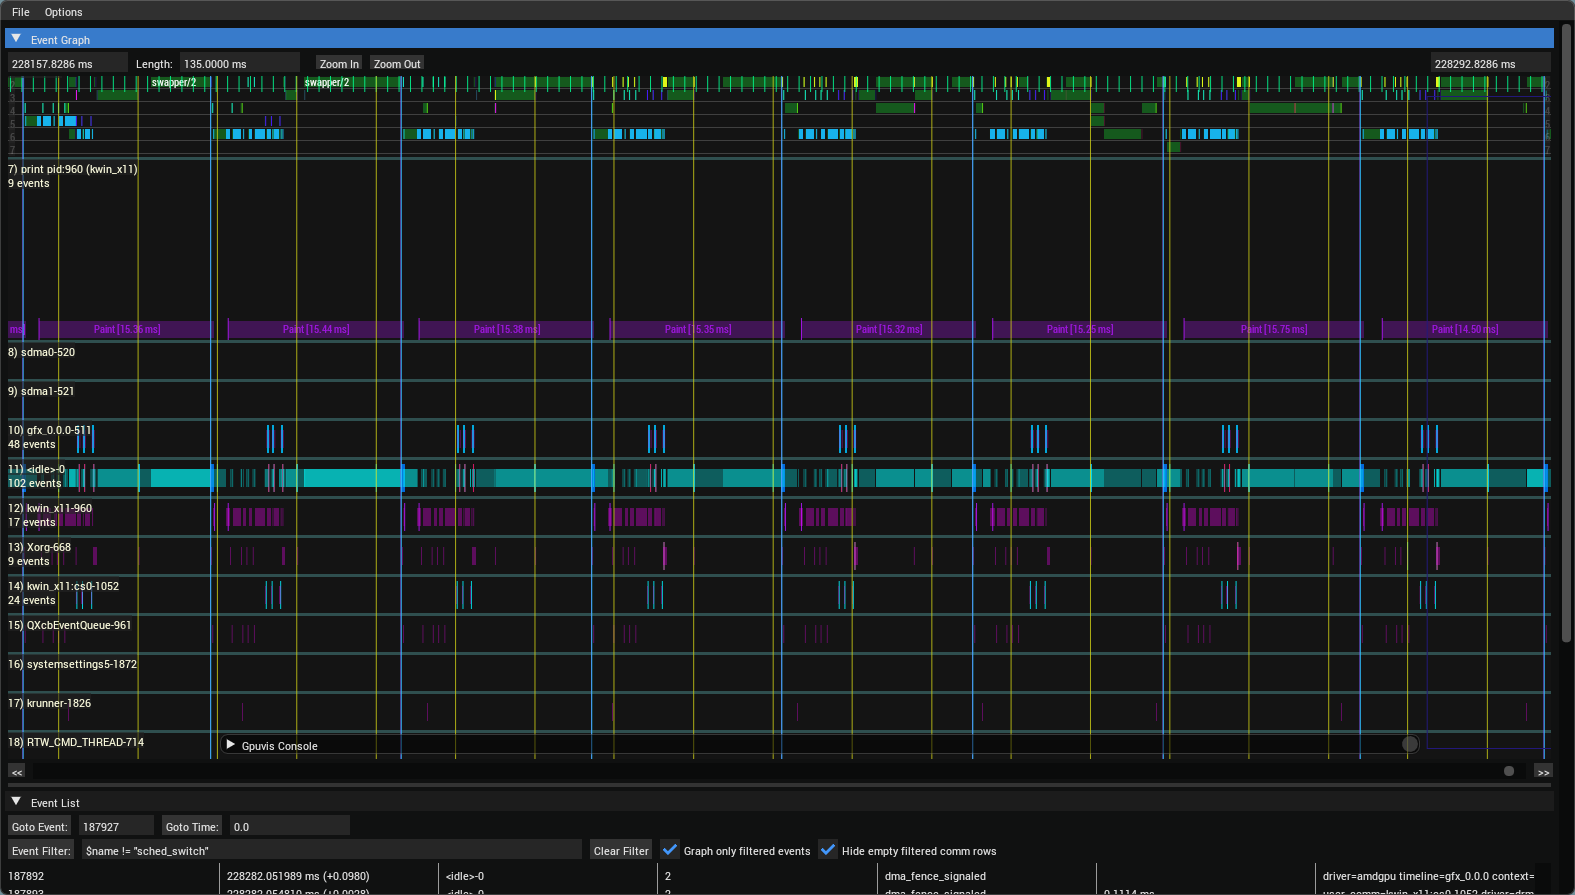Select event 187892 in the event list
1575x895 pixels.
click(x=27, y=876)
